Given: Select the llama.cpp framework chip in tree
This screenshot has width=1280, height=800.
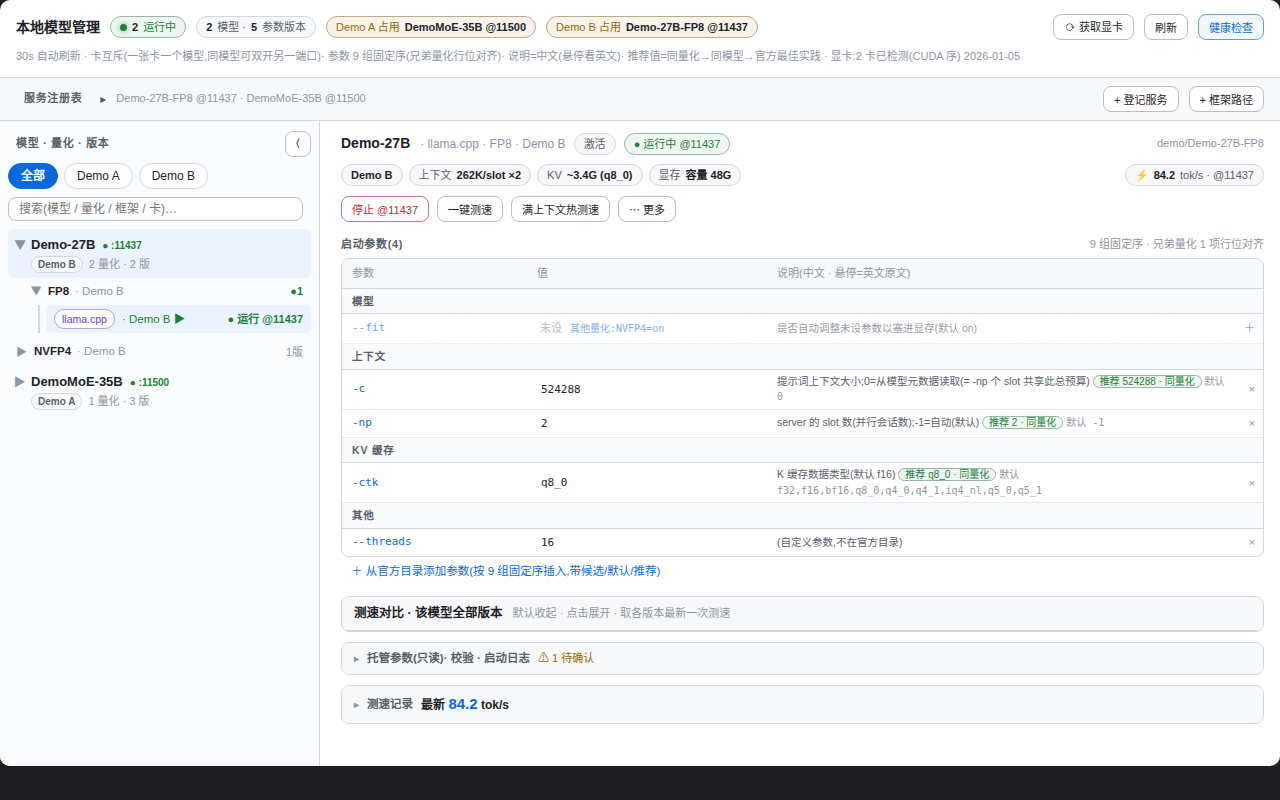Looking at the screenshot, I should (x=84, y=319).
